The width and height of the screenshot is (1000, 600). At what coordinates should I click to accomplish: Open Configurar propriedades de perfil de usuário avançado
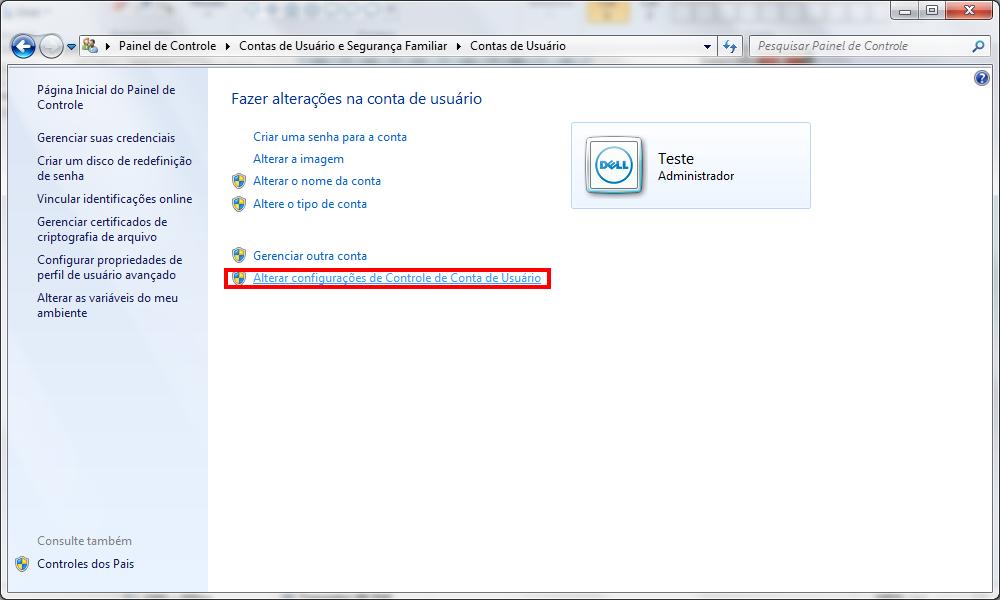point(110,268)
